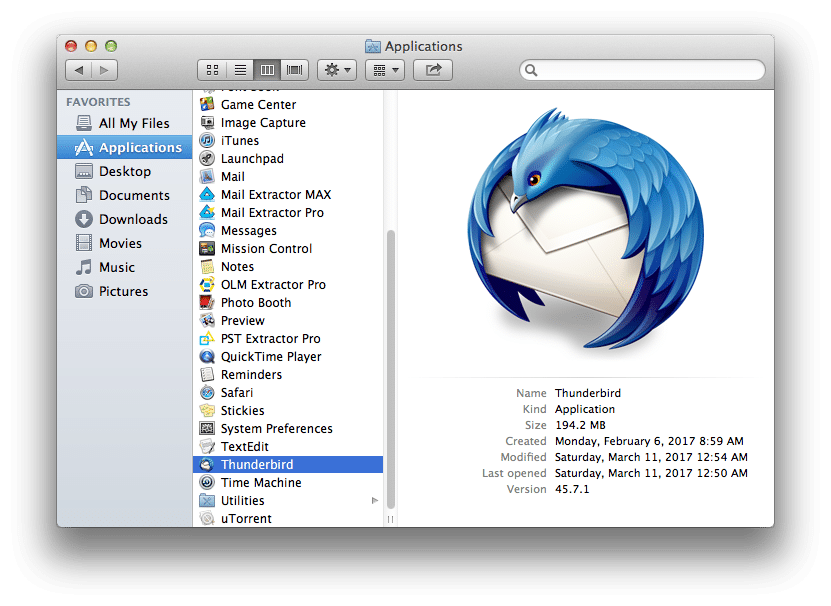Switch to list view
This screenshot has width=831, height=606.
point(239,69)
